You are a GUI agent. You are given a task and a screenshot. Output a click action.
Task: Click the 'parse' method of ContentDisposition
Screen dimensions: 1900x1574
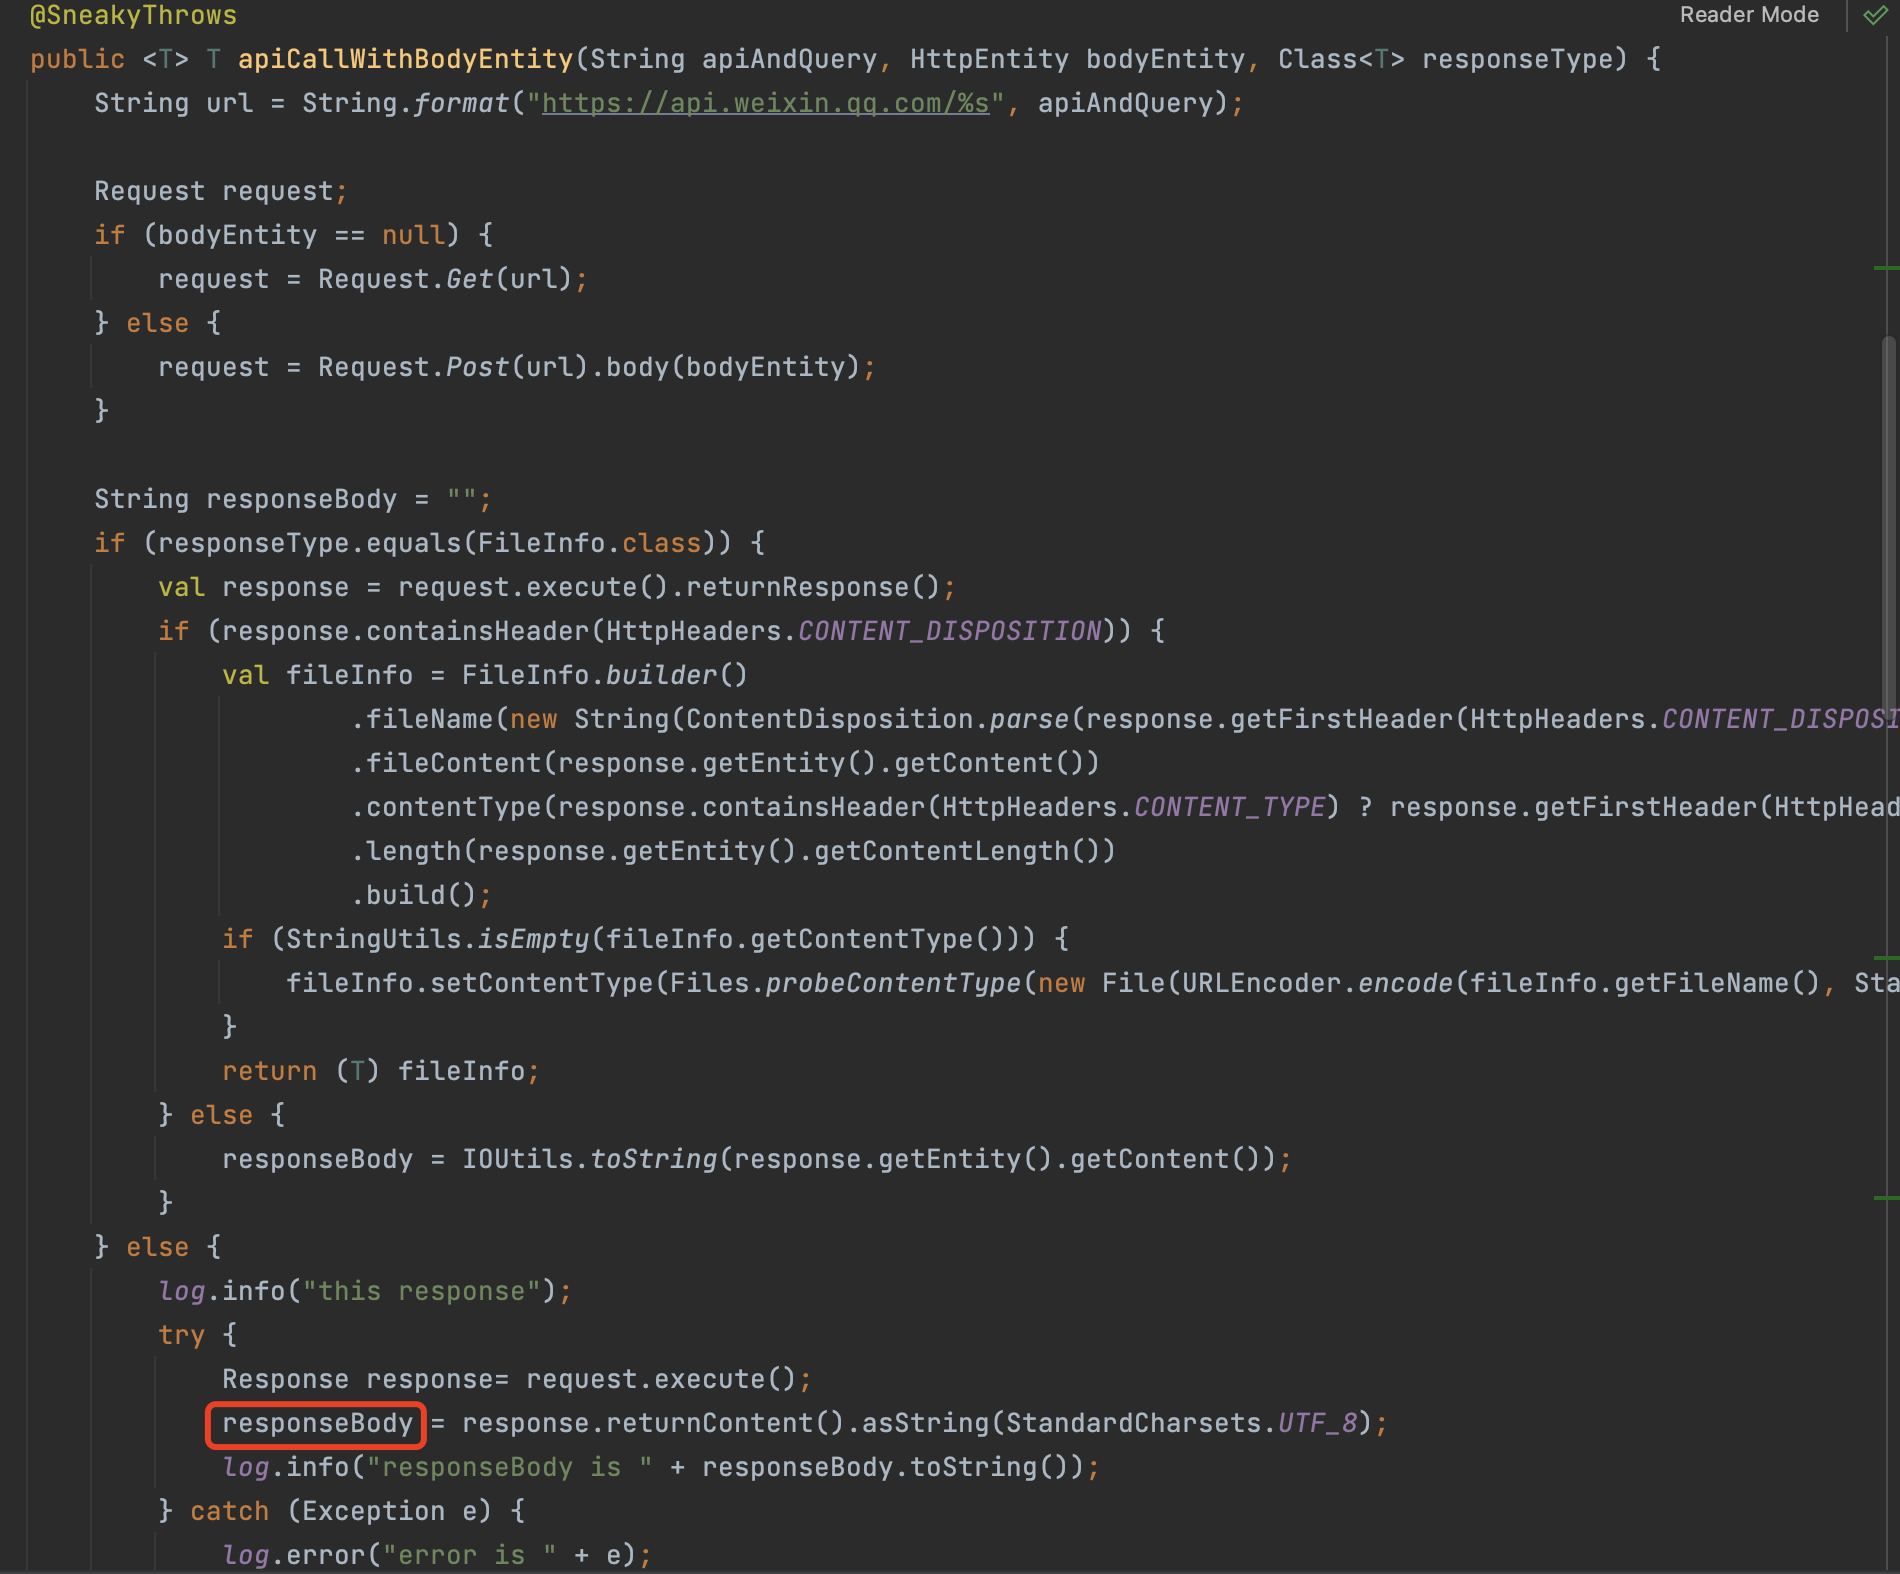[1029, 719]
